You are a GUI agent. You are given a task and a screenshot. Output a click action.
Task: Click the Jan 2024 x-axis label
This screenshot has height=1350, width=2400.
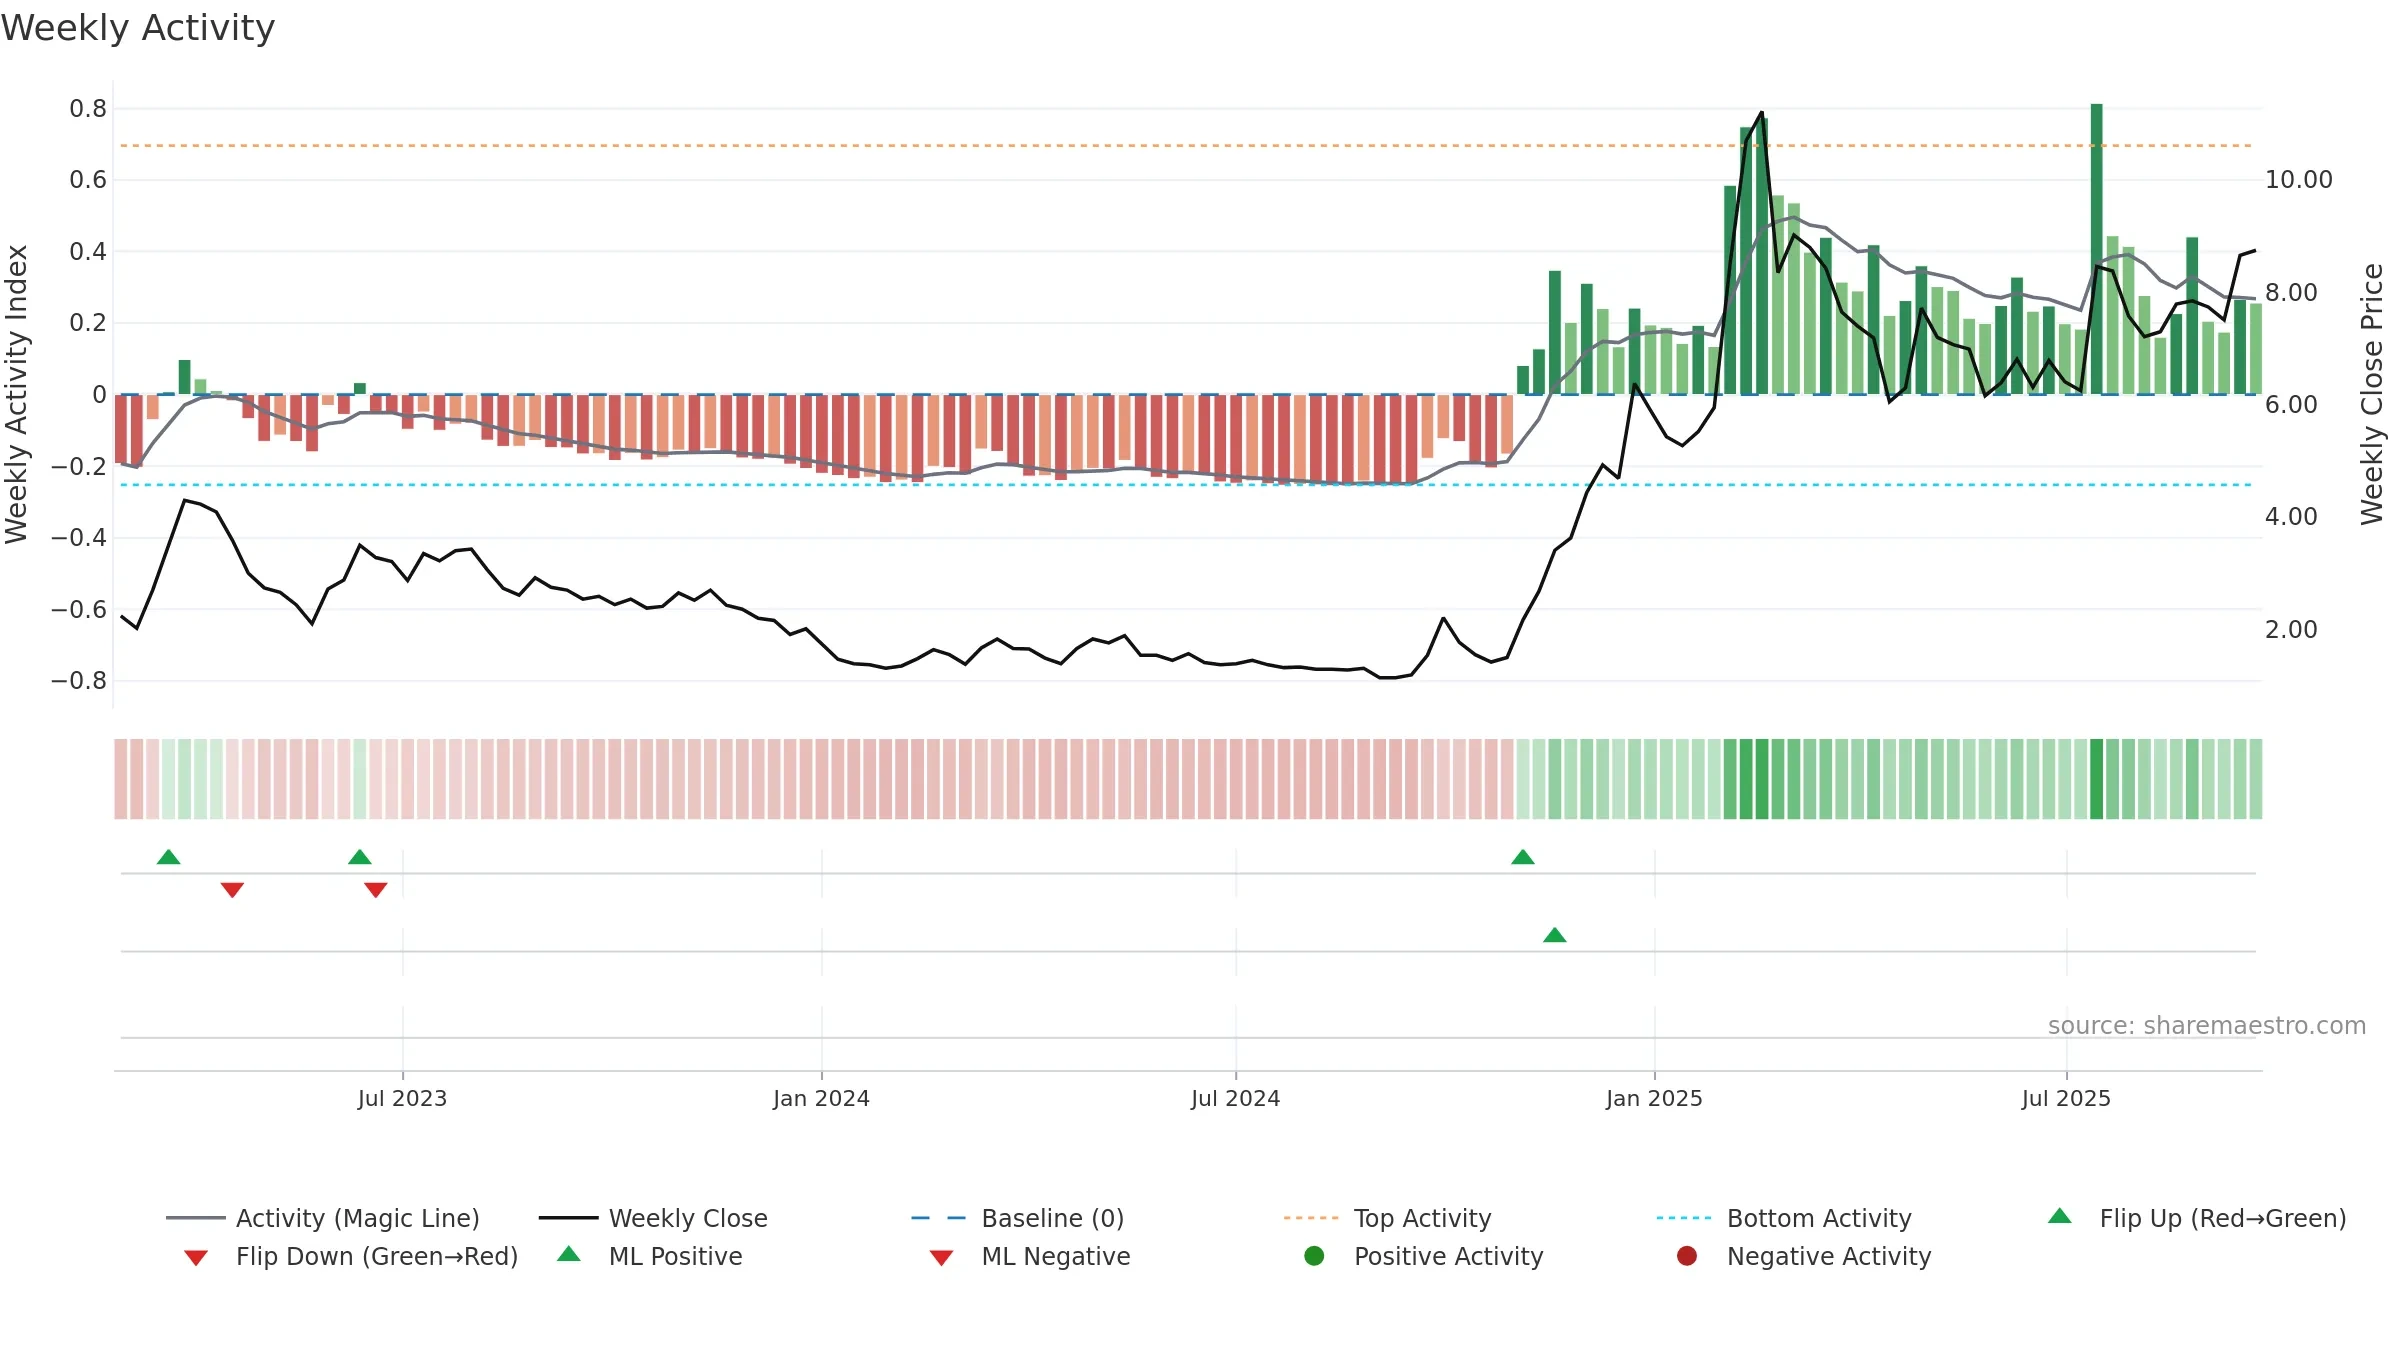tap(821, 1098)
